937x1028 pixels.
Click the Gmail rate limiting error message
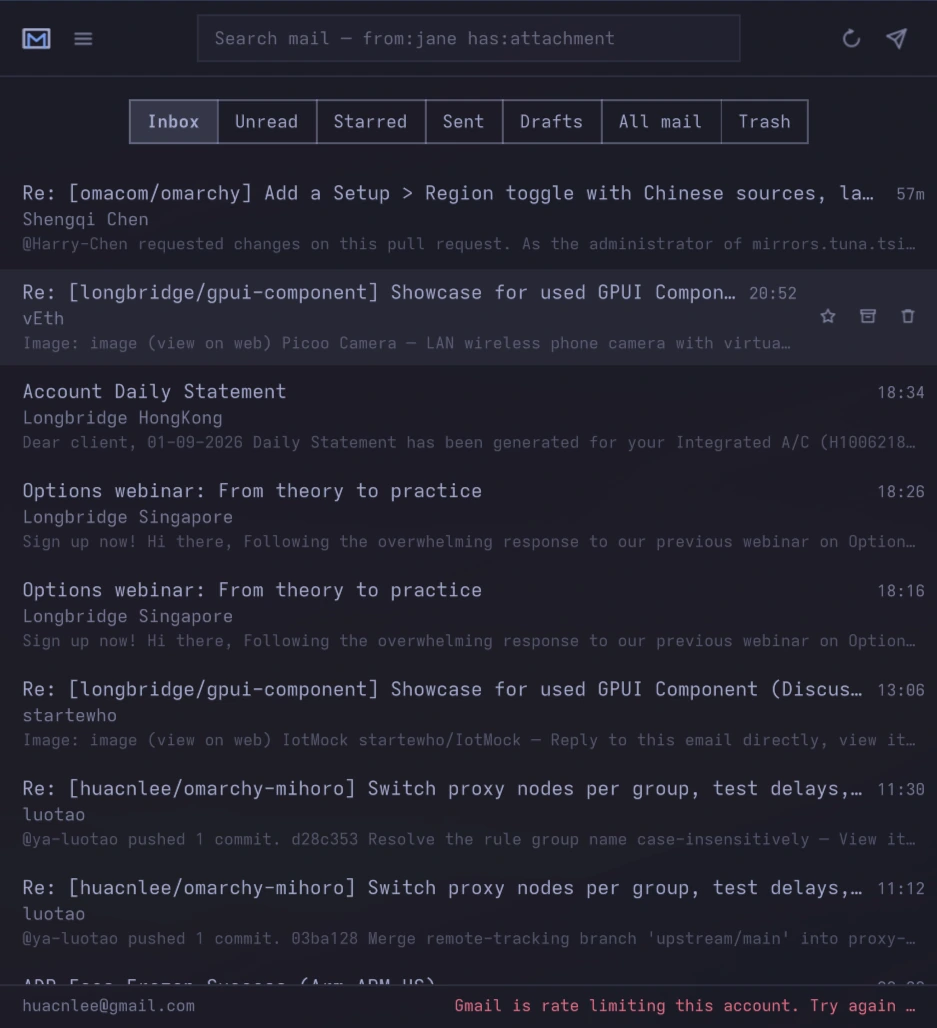tap(685, 1006)
